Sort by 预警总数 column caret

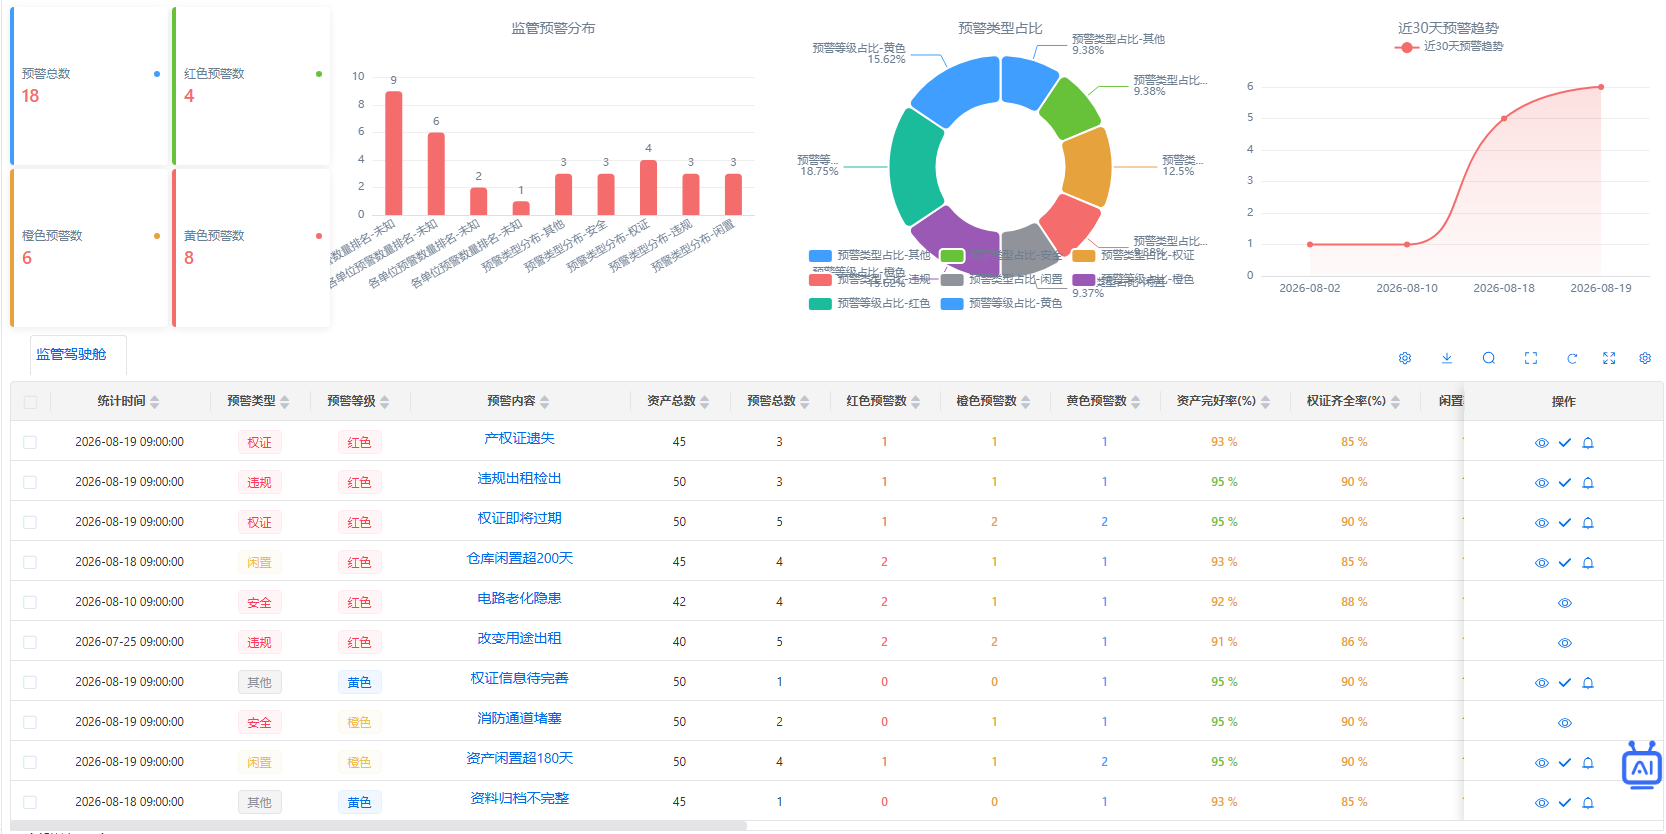[x=805, y=402]
